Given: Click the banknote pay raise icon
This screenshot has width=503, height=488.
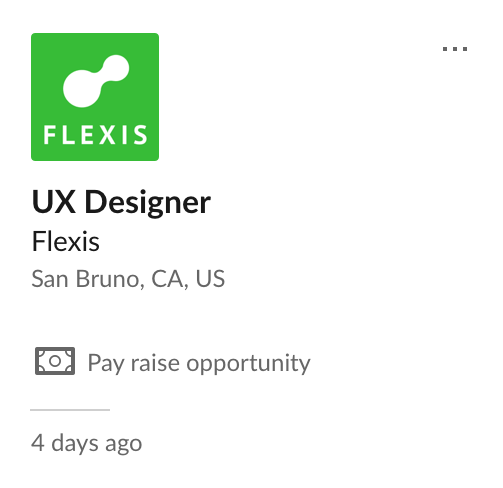Looking at the screenshot, I should [55, 361].
